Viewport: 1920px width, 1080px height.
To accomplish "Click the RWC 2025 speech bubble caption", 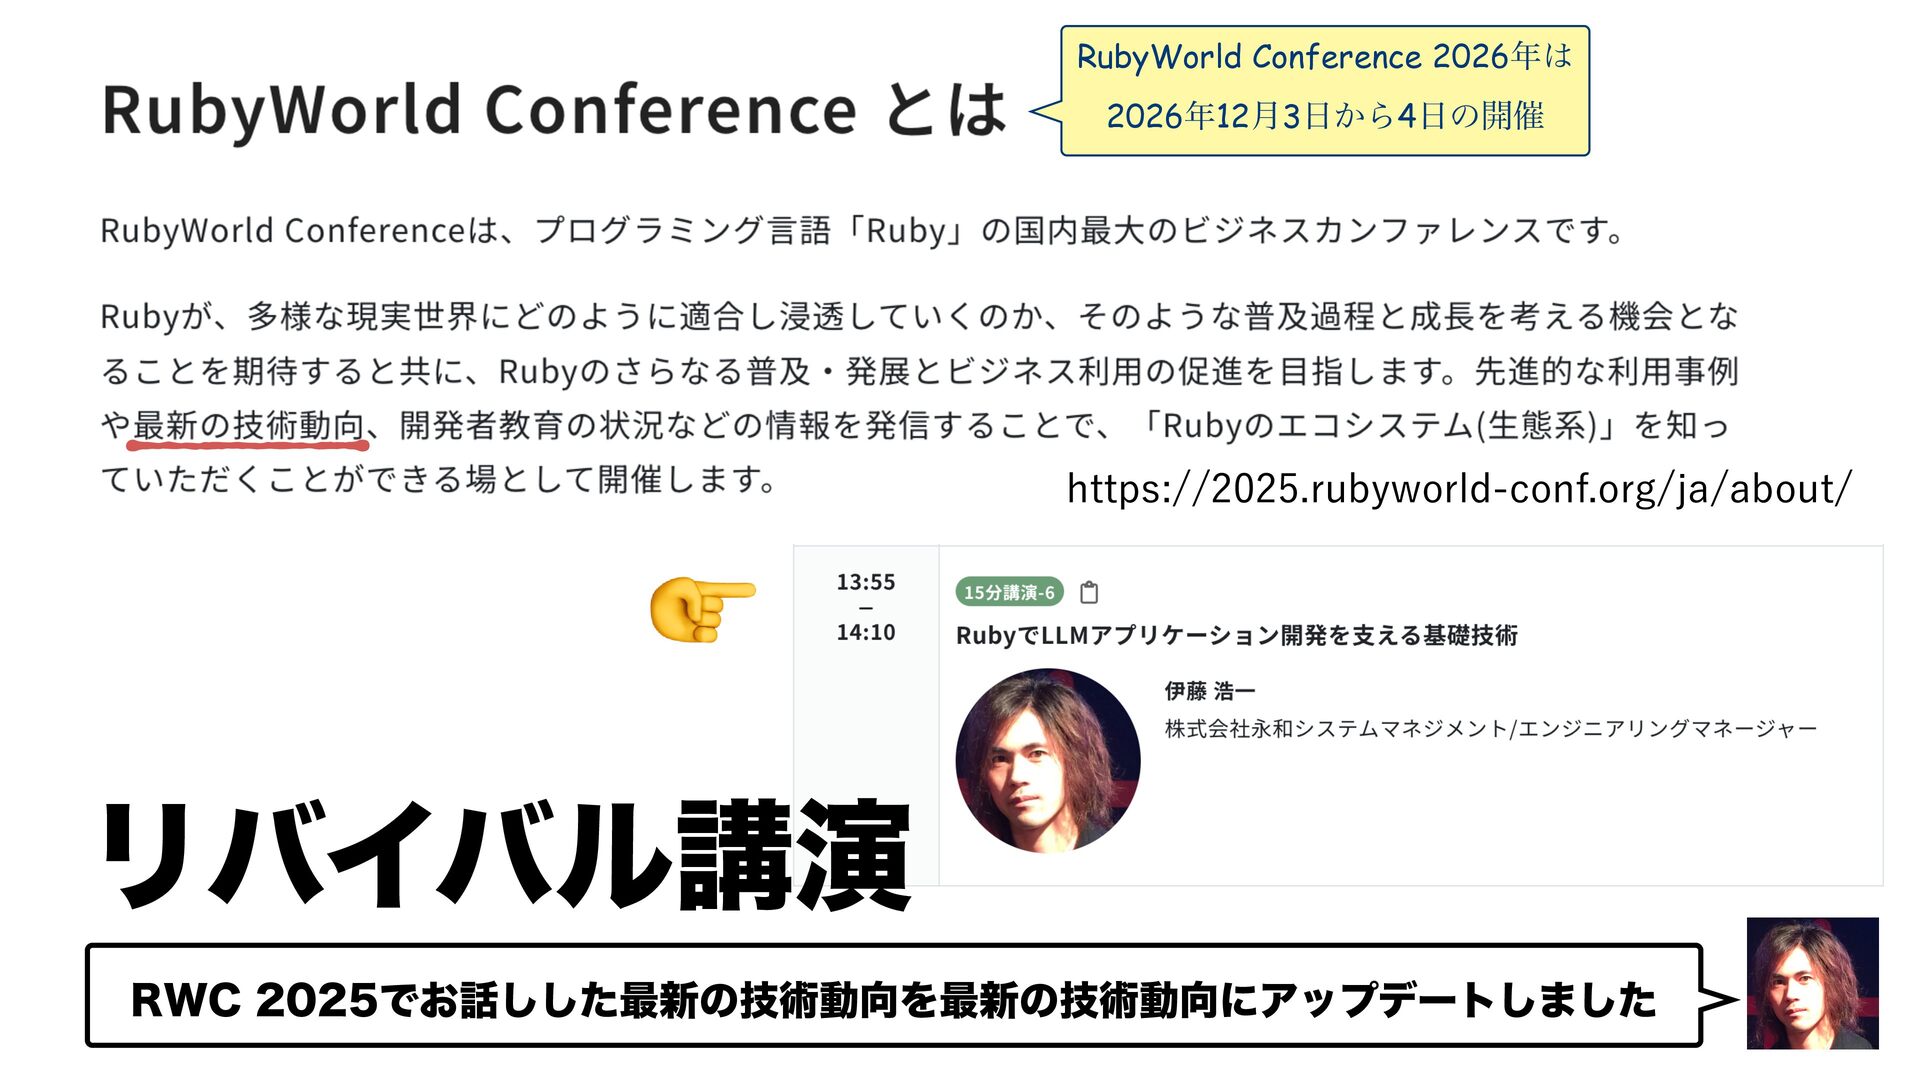I will pyautogui.click(x=892, y=999).
